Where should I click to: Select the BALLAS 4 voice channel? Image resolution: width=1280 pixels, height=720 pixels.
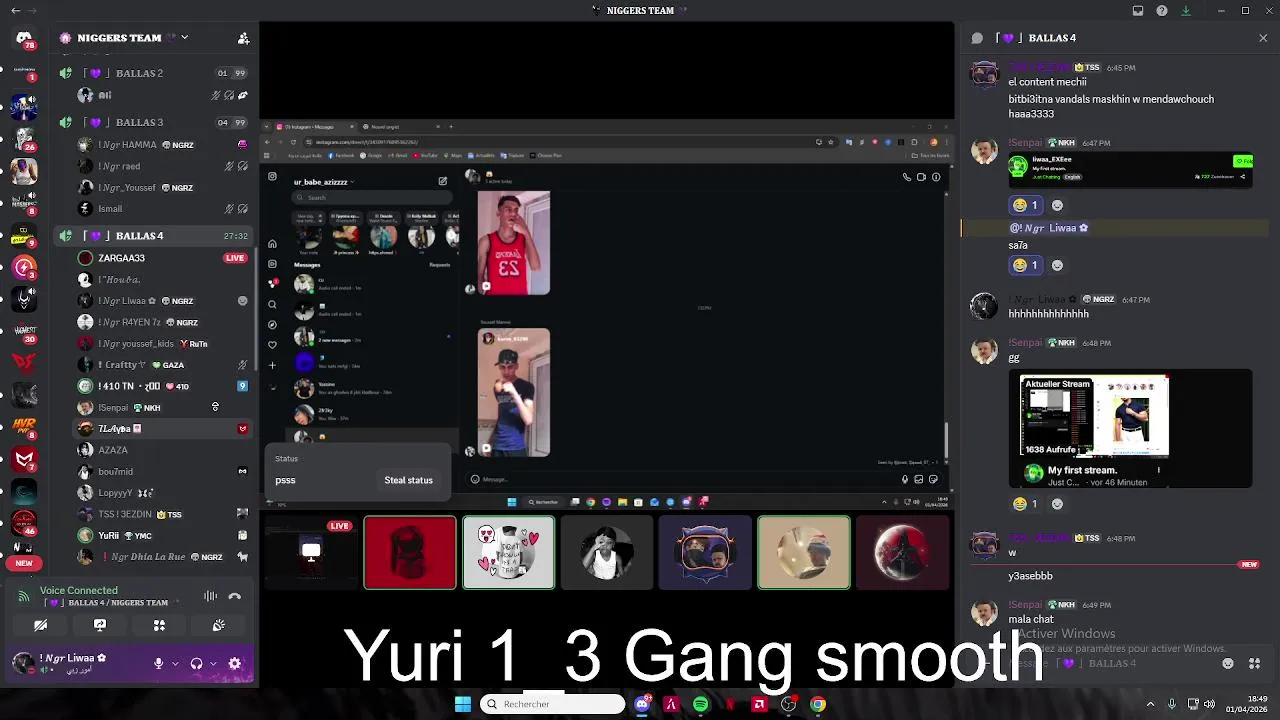[x=153, y=236]
